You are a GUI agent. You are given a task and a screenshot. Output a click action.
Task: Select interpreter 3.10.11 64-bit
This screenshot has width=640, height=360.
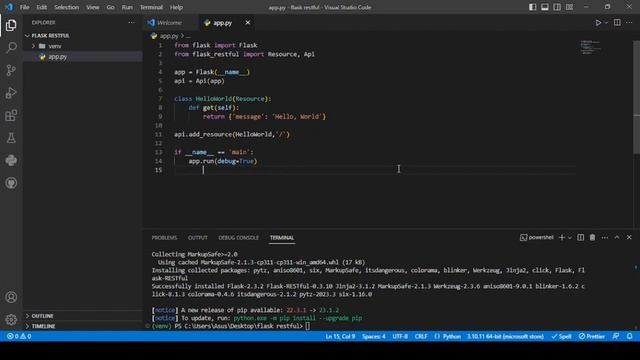505,336
